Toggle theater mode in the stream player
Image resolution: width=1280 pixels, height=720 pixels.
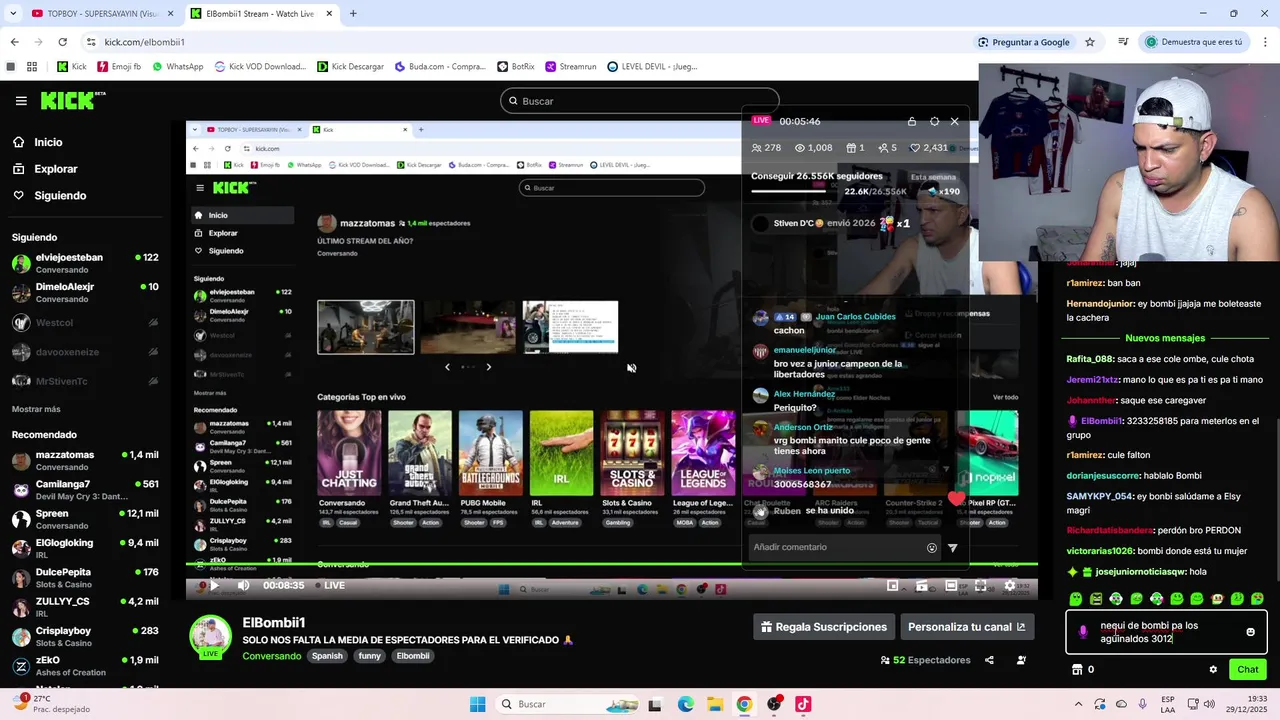pos(951,586)
